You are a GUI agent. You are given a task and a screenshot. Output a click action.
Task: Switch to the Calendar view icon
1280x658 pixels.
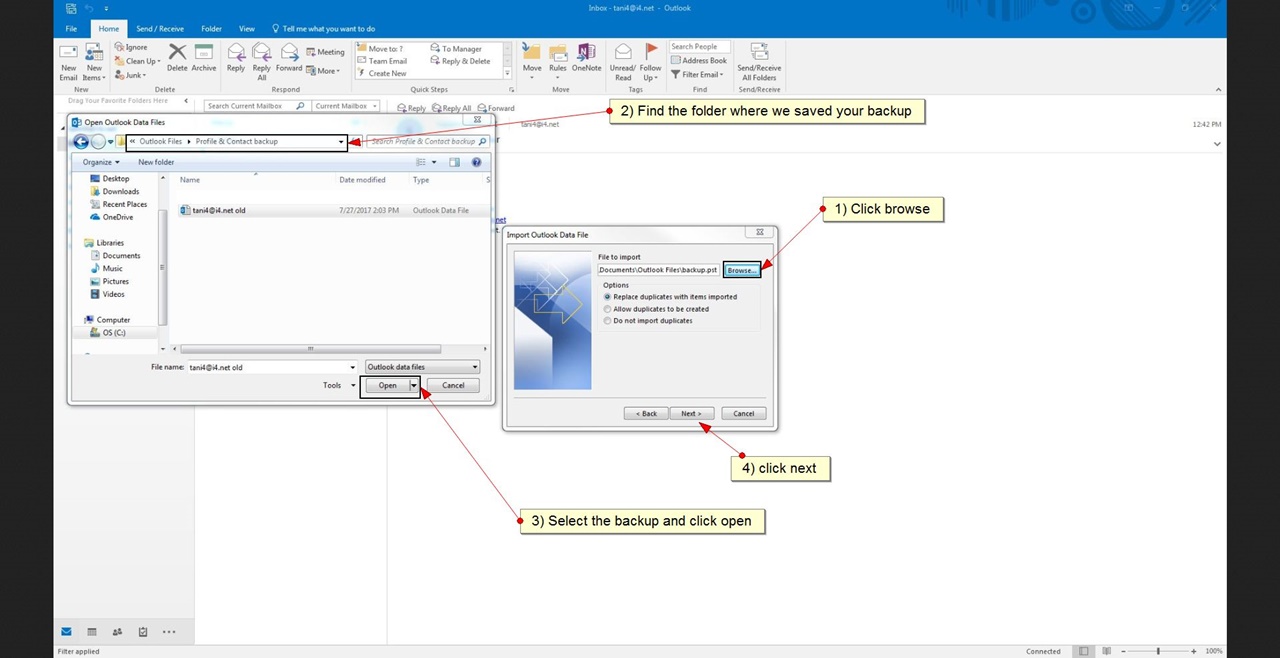coord(92,632)
